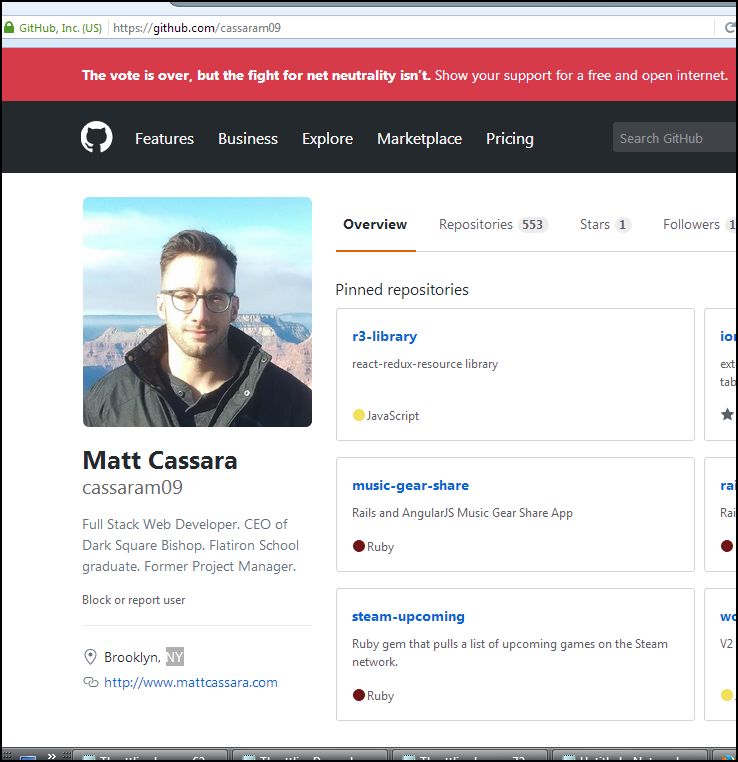The height and width of the screenshot is (762, 738).
Task: Click the Pinned repositories heading
Action: (x=402, y=290)
